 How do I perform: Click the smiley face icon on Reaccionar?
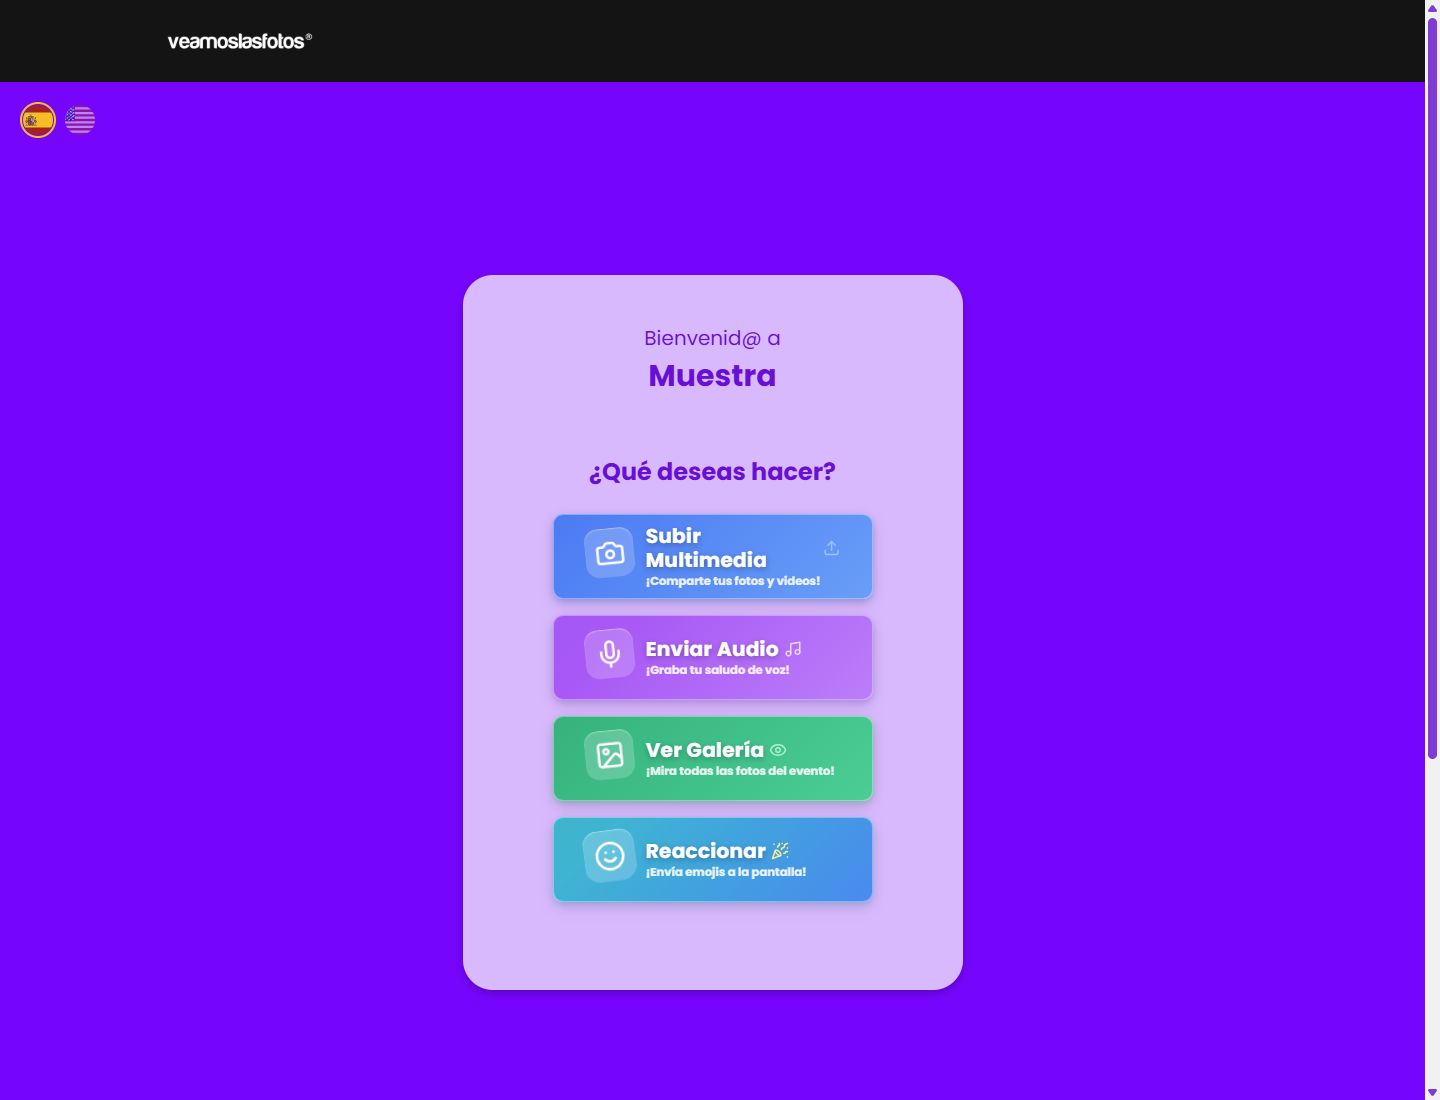pyautogui.click(x=610, y=856)
